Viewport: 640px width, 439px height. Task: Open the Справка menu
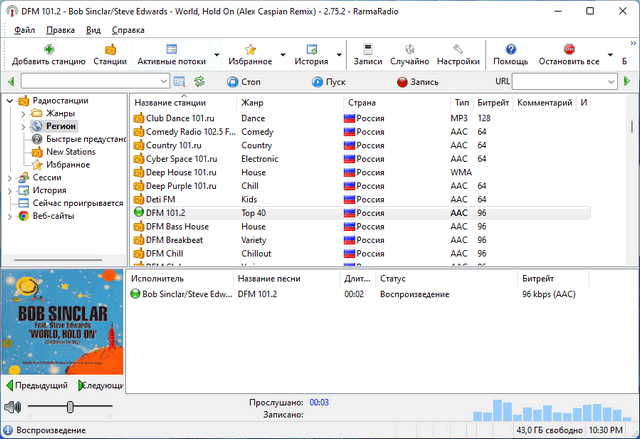pos(128,30)
